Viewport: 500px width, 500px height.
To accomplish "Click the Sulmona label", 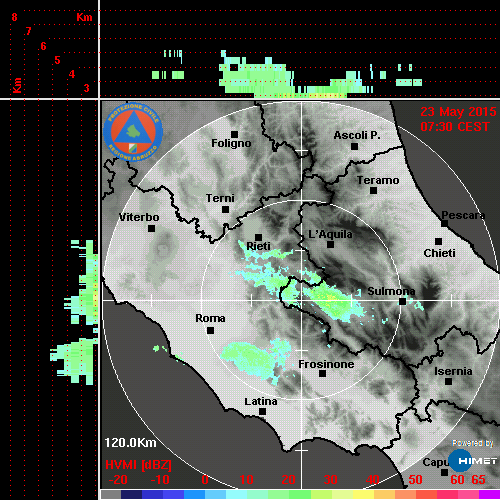I will [391, 291].
